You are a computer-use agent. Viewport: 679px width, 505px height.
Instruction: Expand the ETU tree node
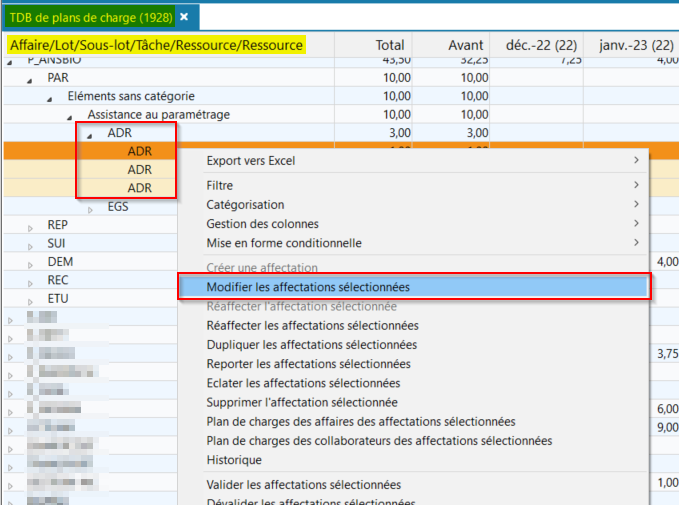30,302
